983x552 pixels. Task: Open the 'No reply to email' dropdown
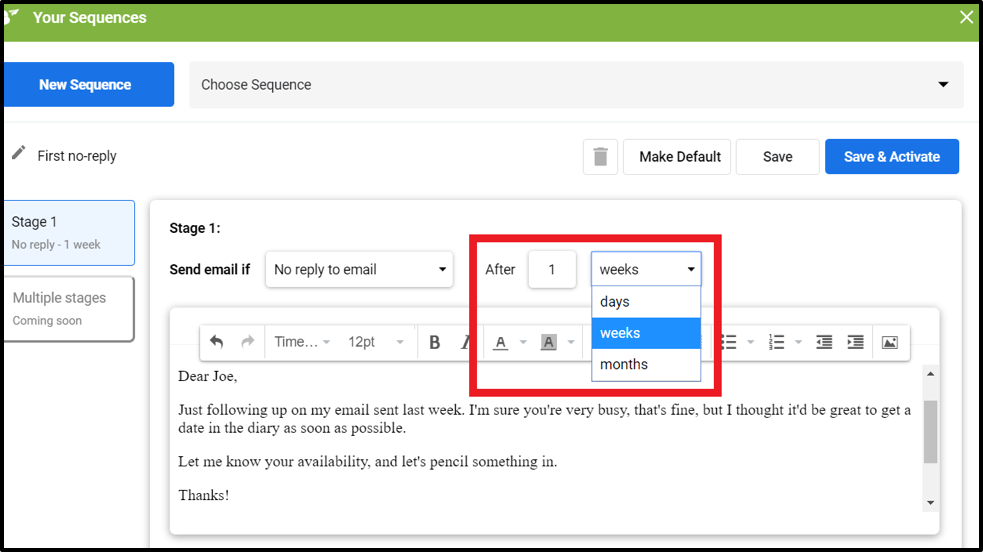[x=360, y=269]
